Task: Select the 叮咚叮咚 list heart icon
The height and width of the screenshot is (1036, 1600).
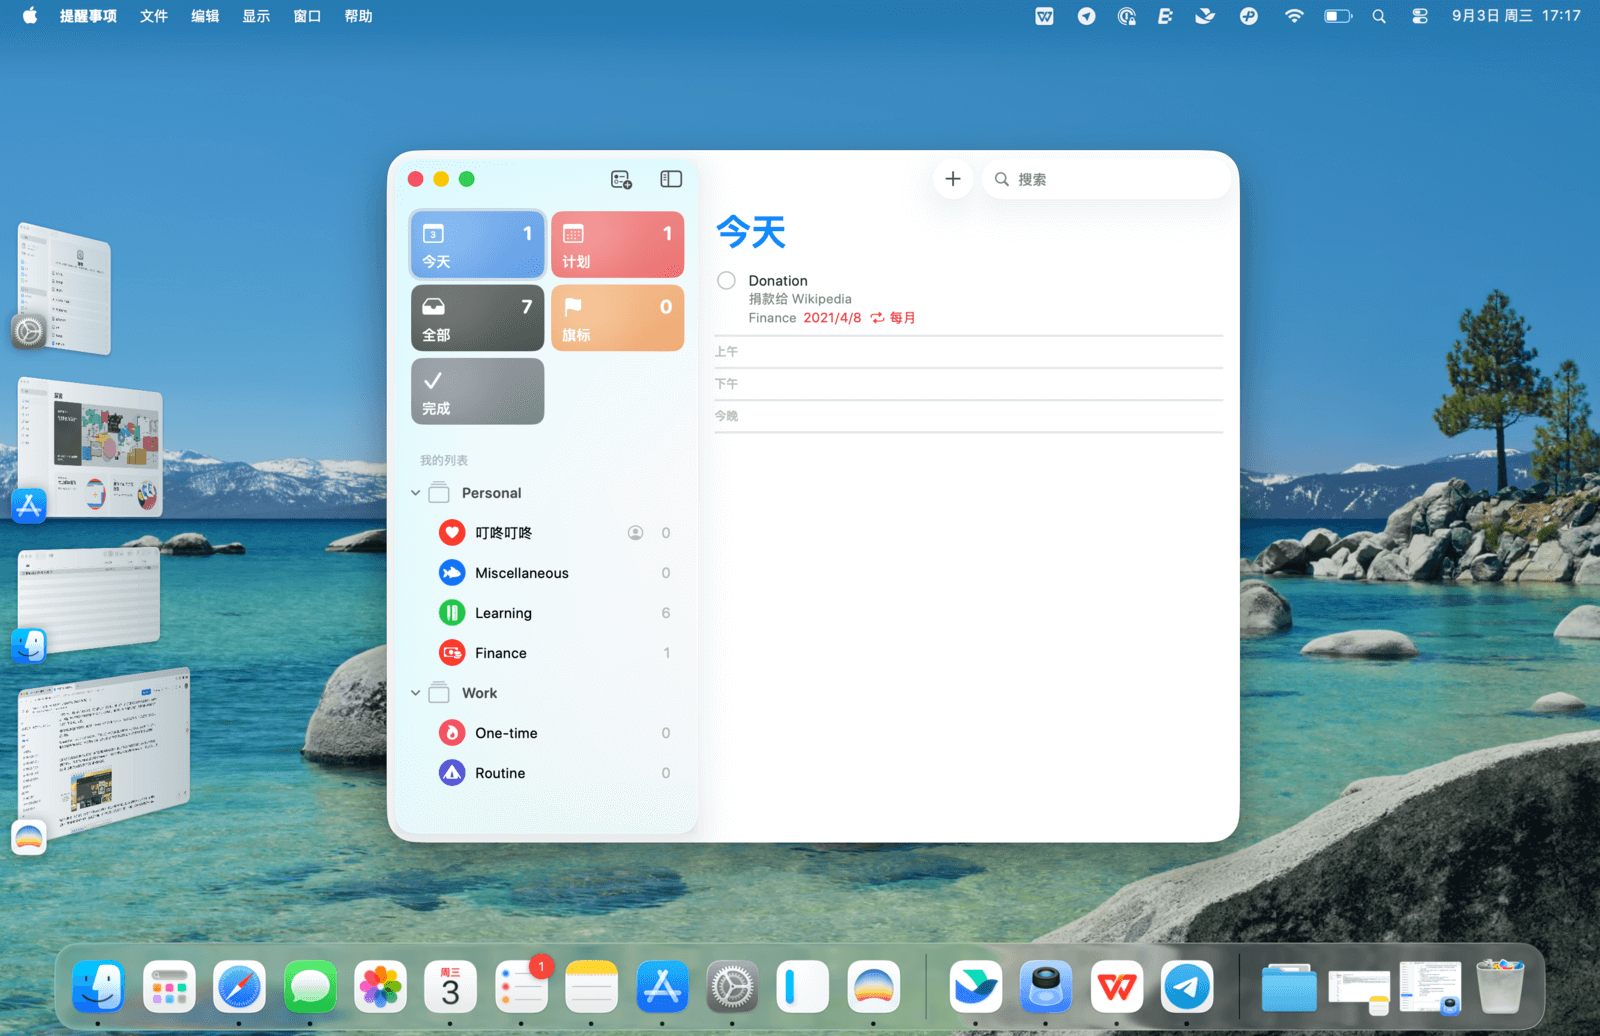Action: [452, 533]
